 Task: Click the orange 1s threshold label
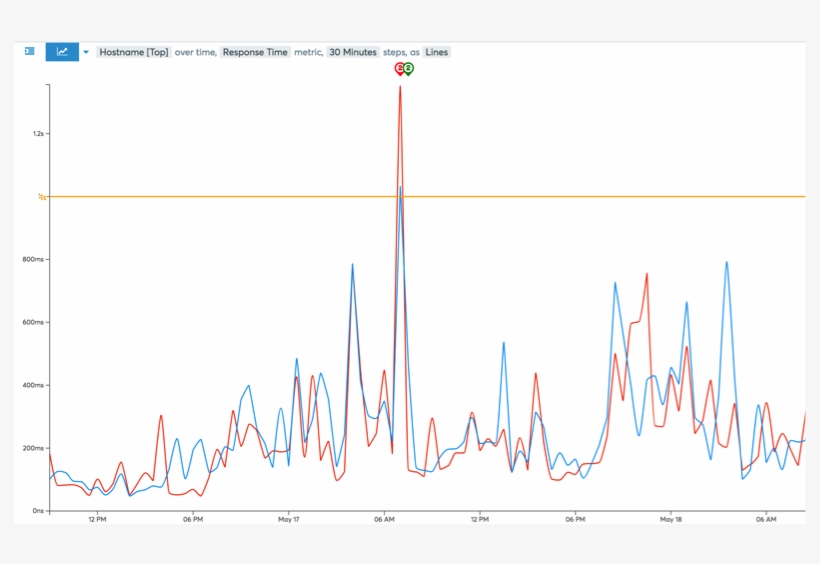[x=42, y=197]
